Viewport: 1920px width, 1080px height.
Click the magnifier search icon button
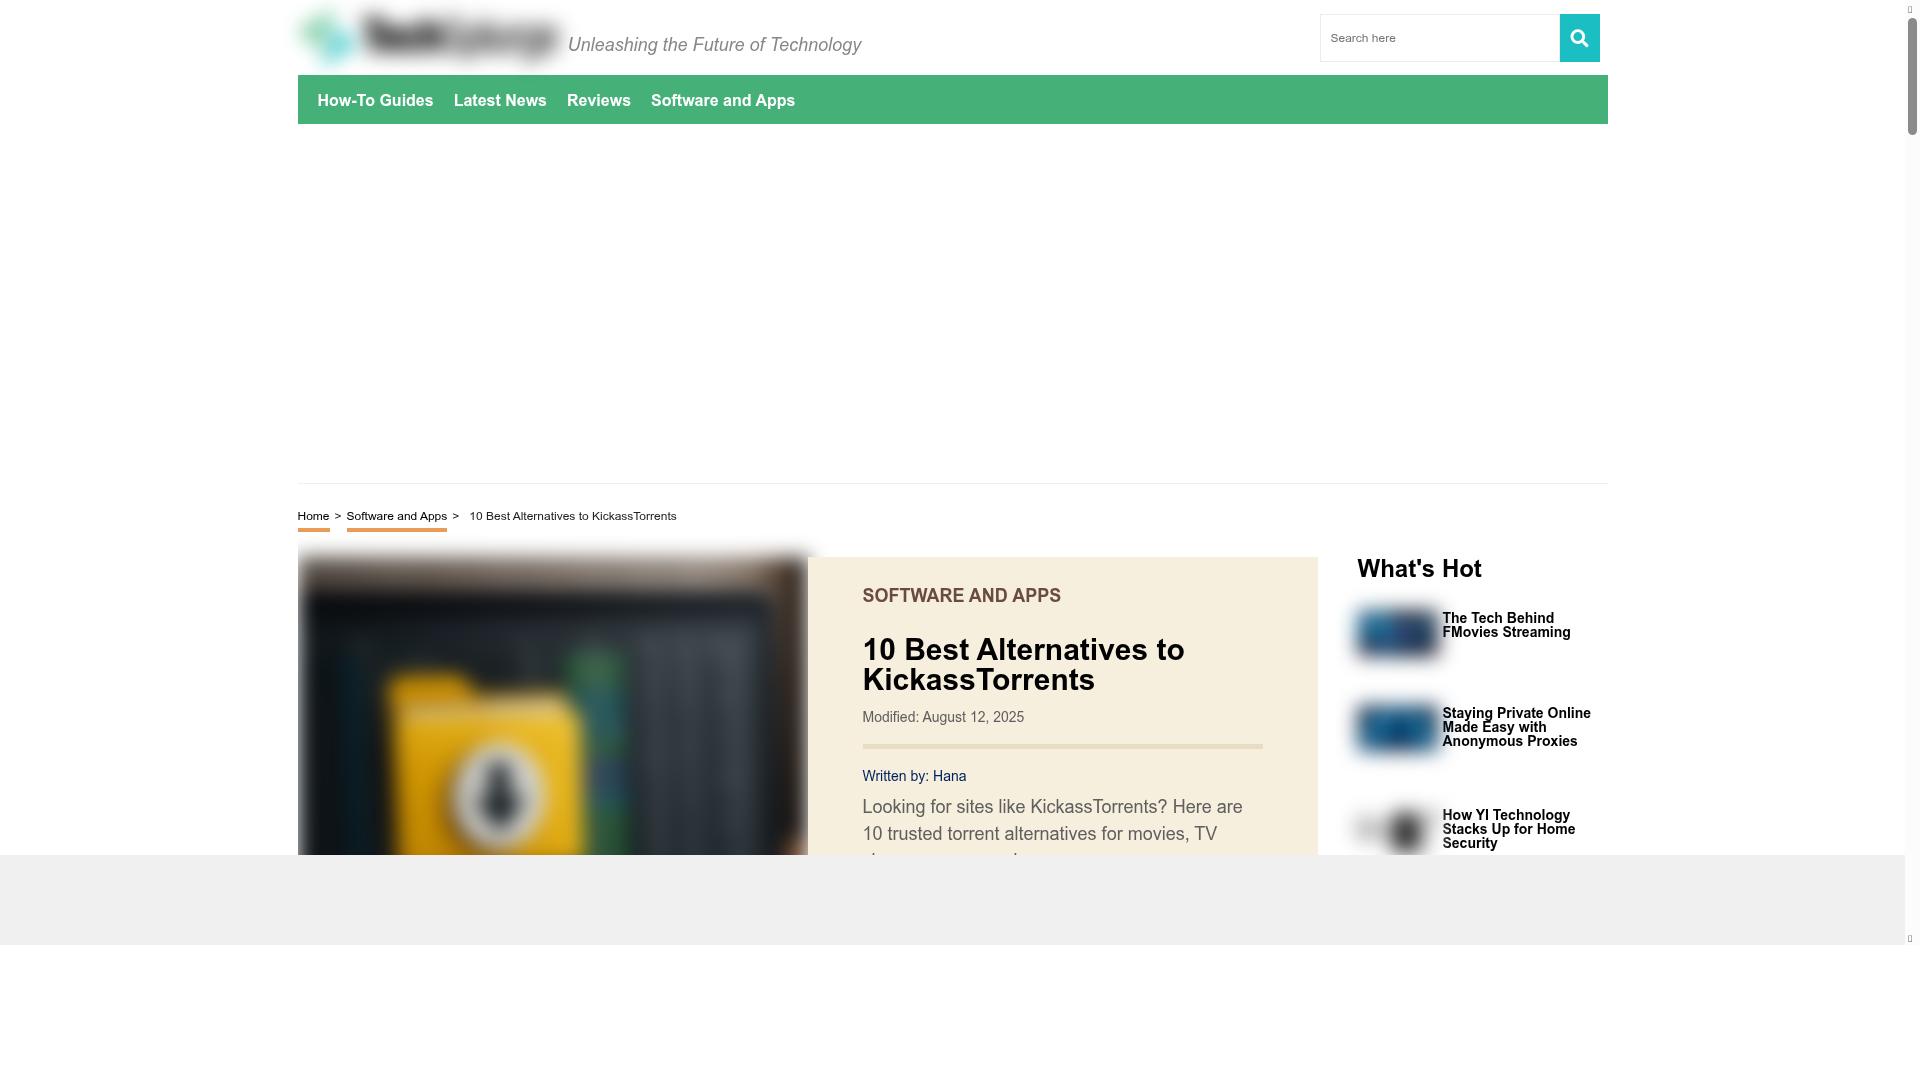pyautogui.click(x=1579, y=38)
